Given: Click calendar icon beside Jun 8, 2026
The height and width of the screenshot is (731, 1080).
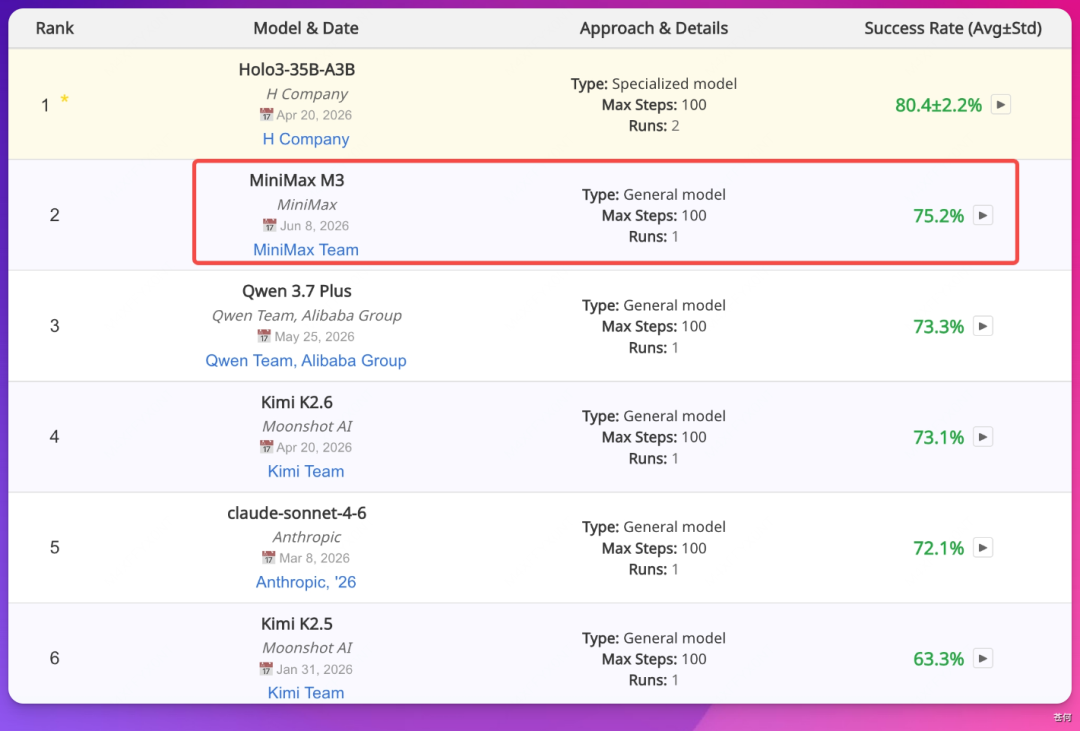Looking at the screenshot, I should coord(269,225).
